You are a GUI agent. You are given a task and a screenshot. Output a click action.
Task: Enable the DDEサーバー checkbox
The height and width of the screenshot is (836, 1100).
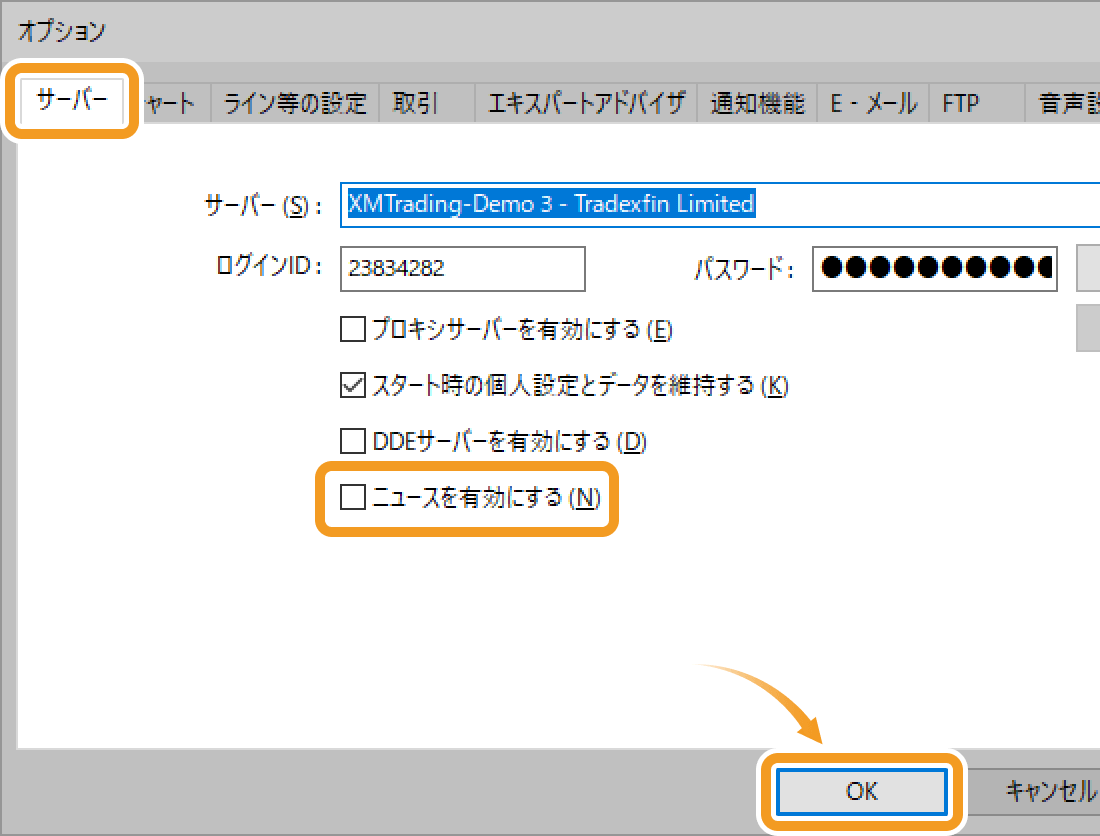pyautogui.click(x=353, y=441)
